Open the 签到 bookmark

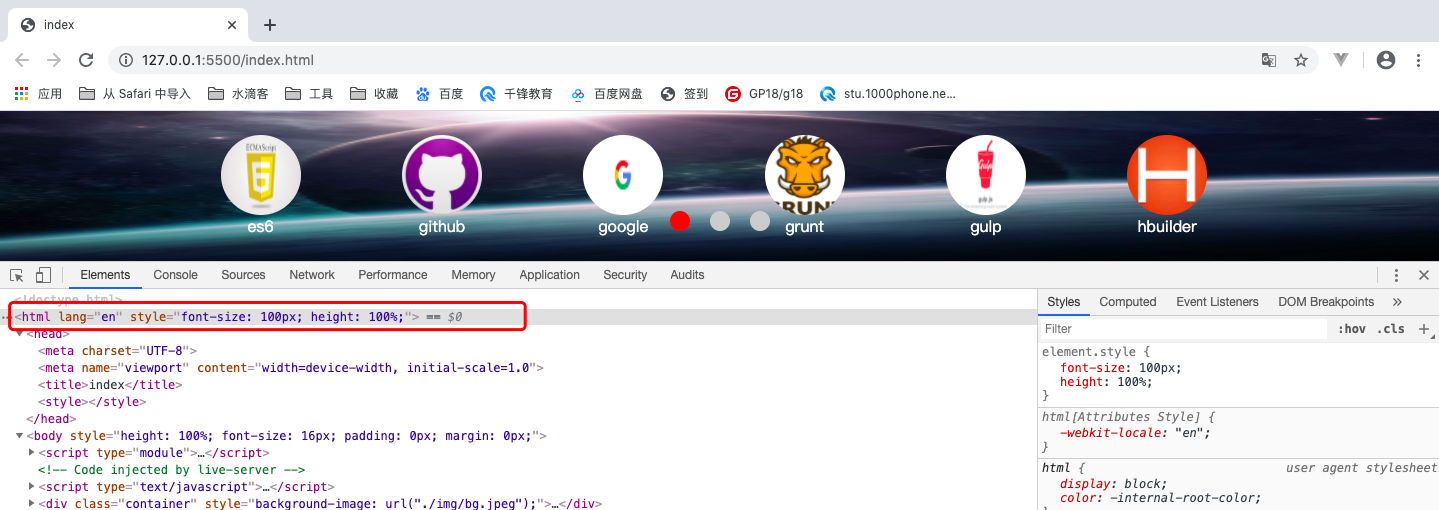coord(684,94)
